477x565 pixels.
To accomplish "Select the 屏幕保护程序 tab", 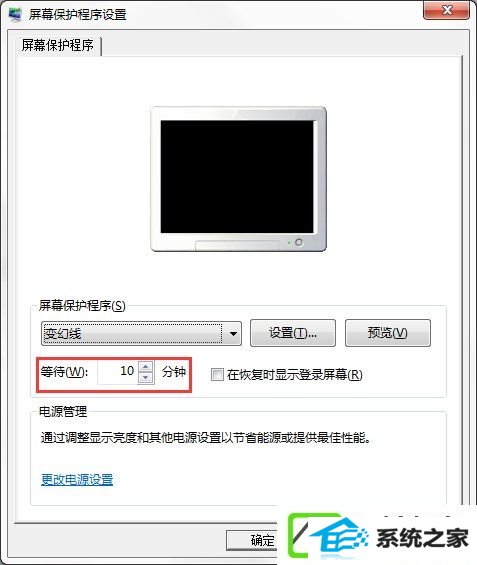I will 58,45.
